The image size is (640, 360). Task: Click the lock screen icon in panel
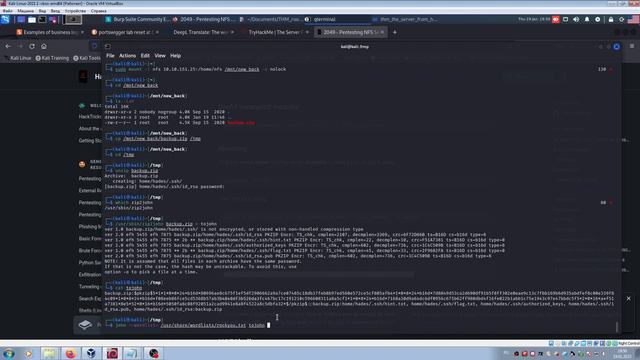point(611,19)
